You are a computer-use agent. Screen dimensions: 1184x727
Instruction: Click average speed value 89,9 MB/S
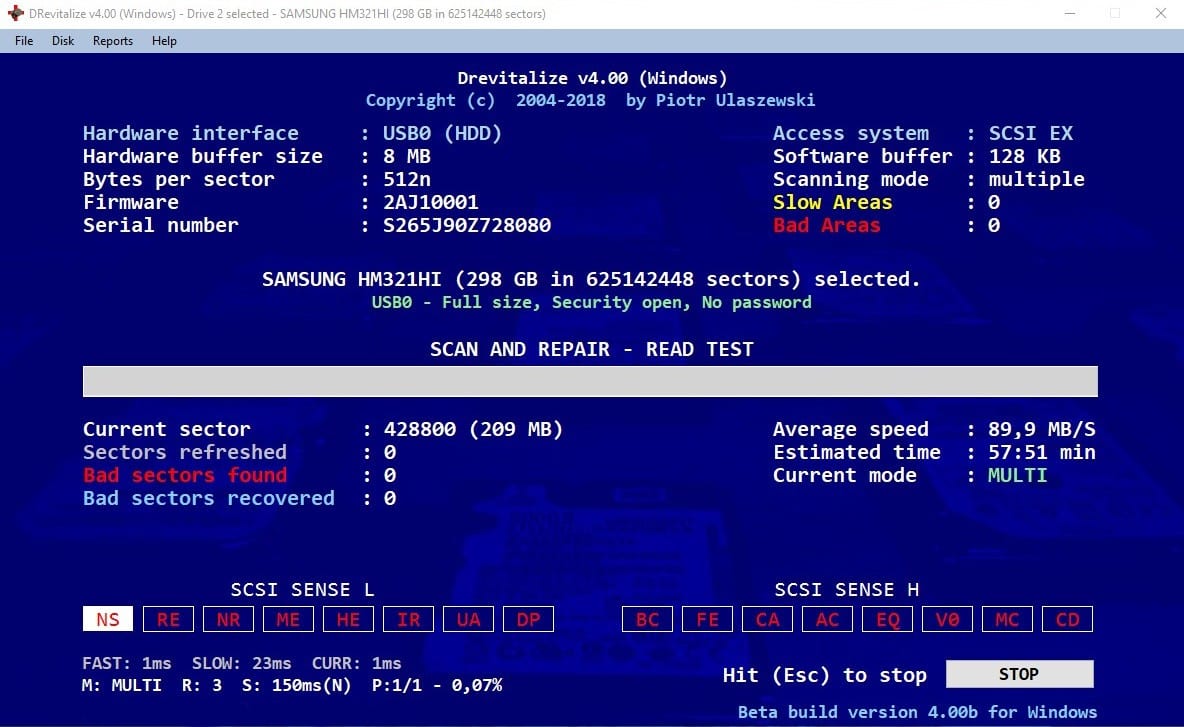(x=1041, y=429)
